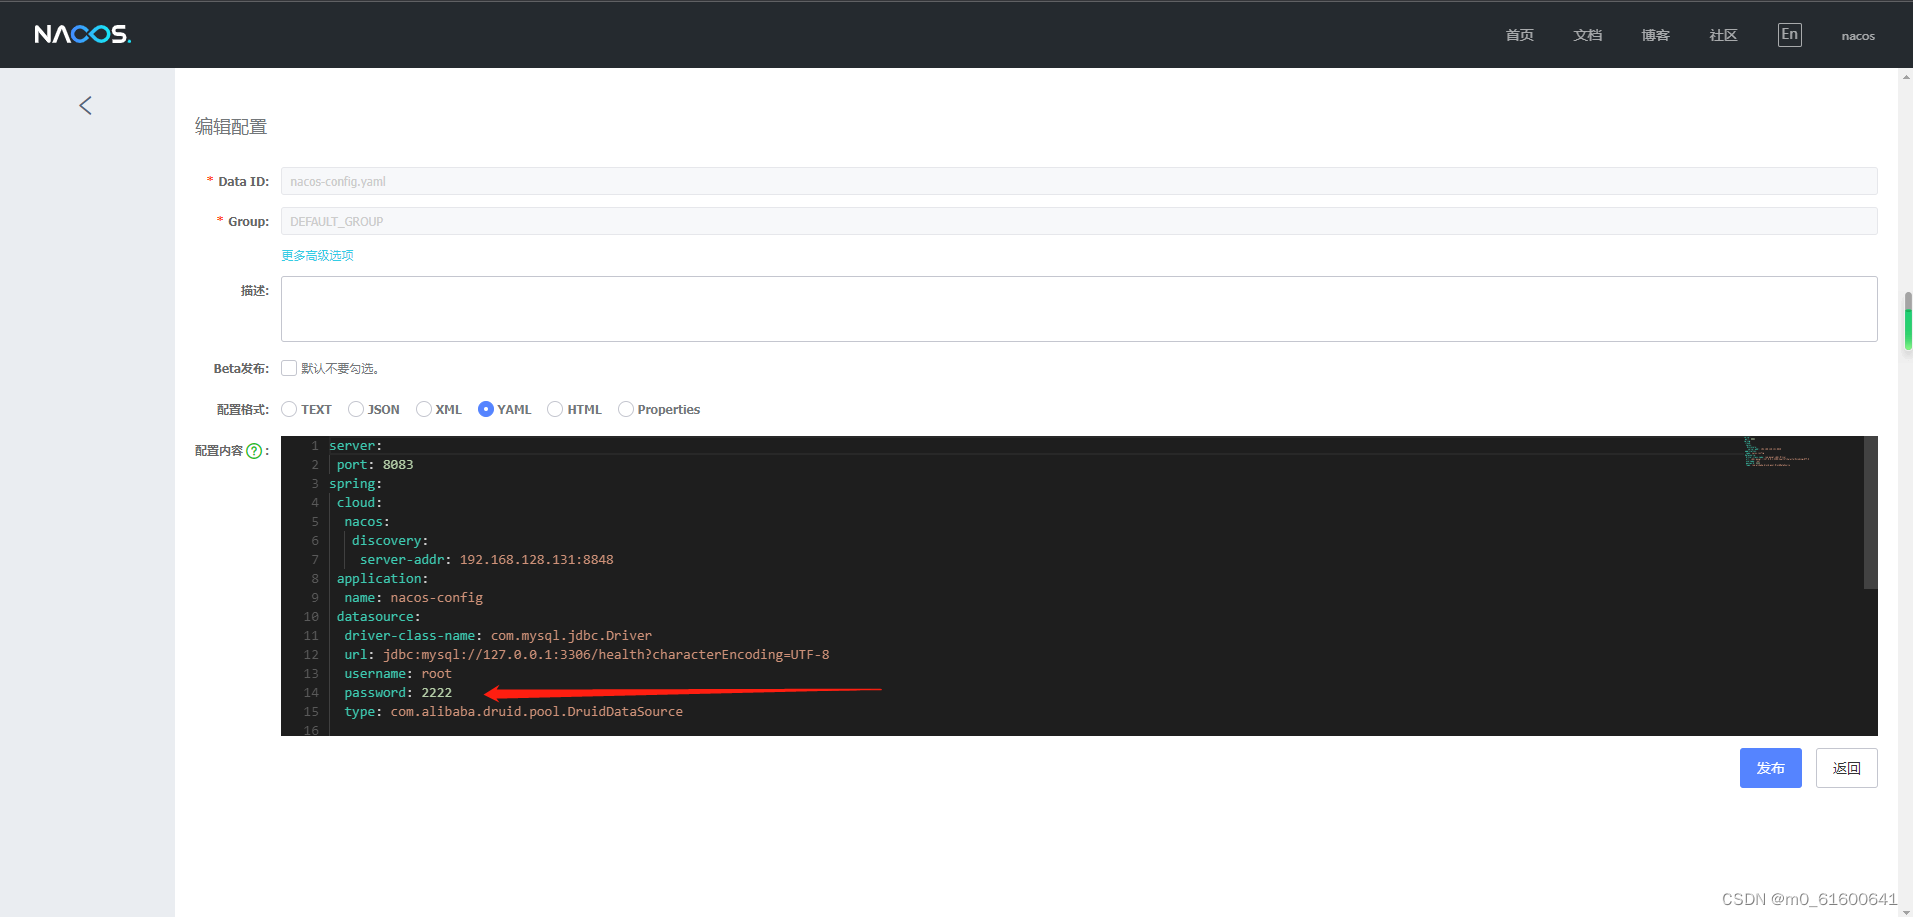The width and height of the screenshot is (1913, 917).
Task: Click the 编辑配置 page heading
Action: pyautogui.click(x=231, y=127)
